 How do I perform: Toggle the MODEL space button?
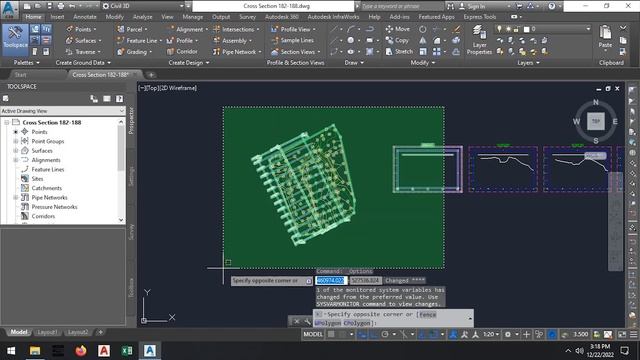(313, 334)
